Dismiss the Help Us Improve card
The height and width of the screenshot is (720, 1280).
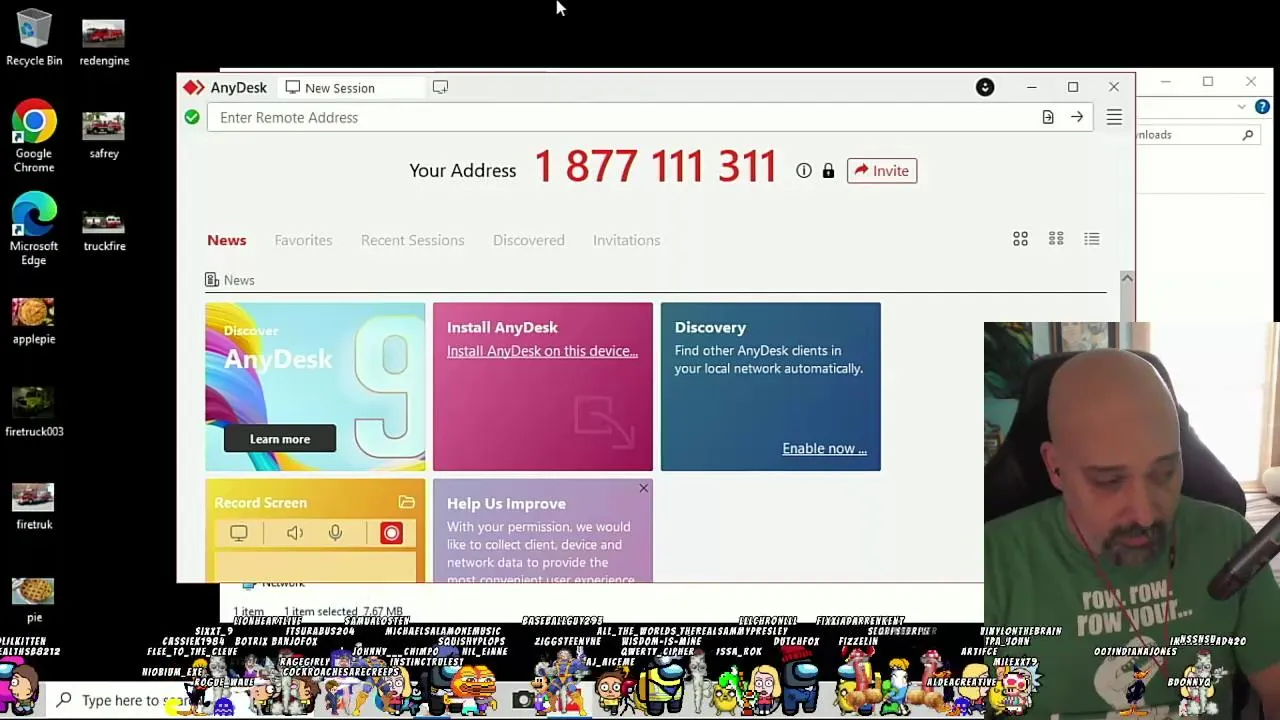tap(644, 488)
